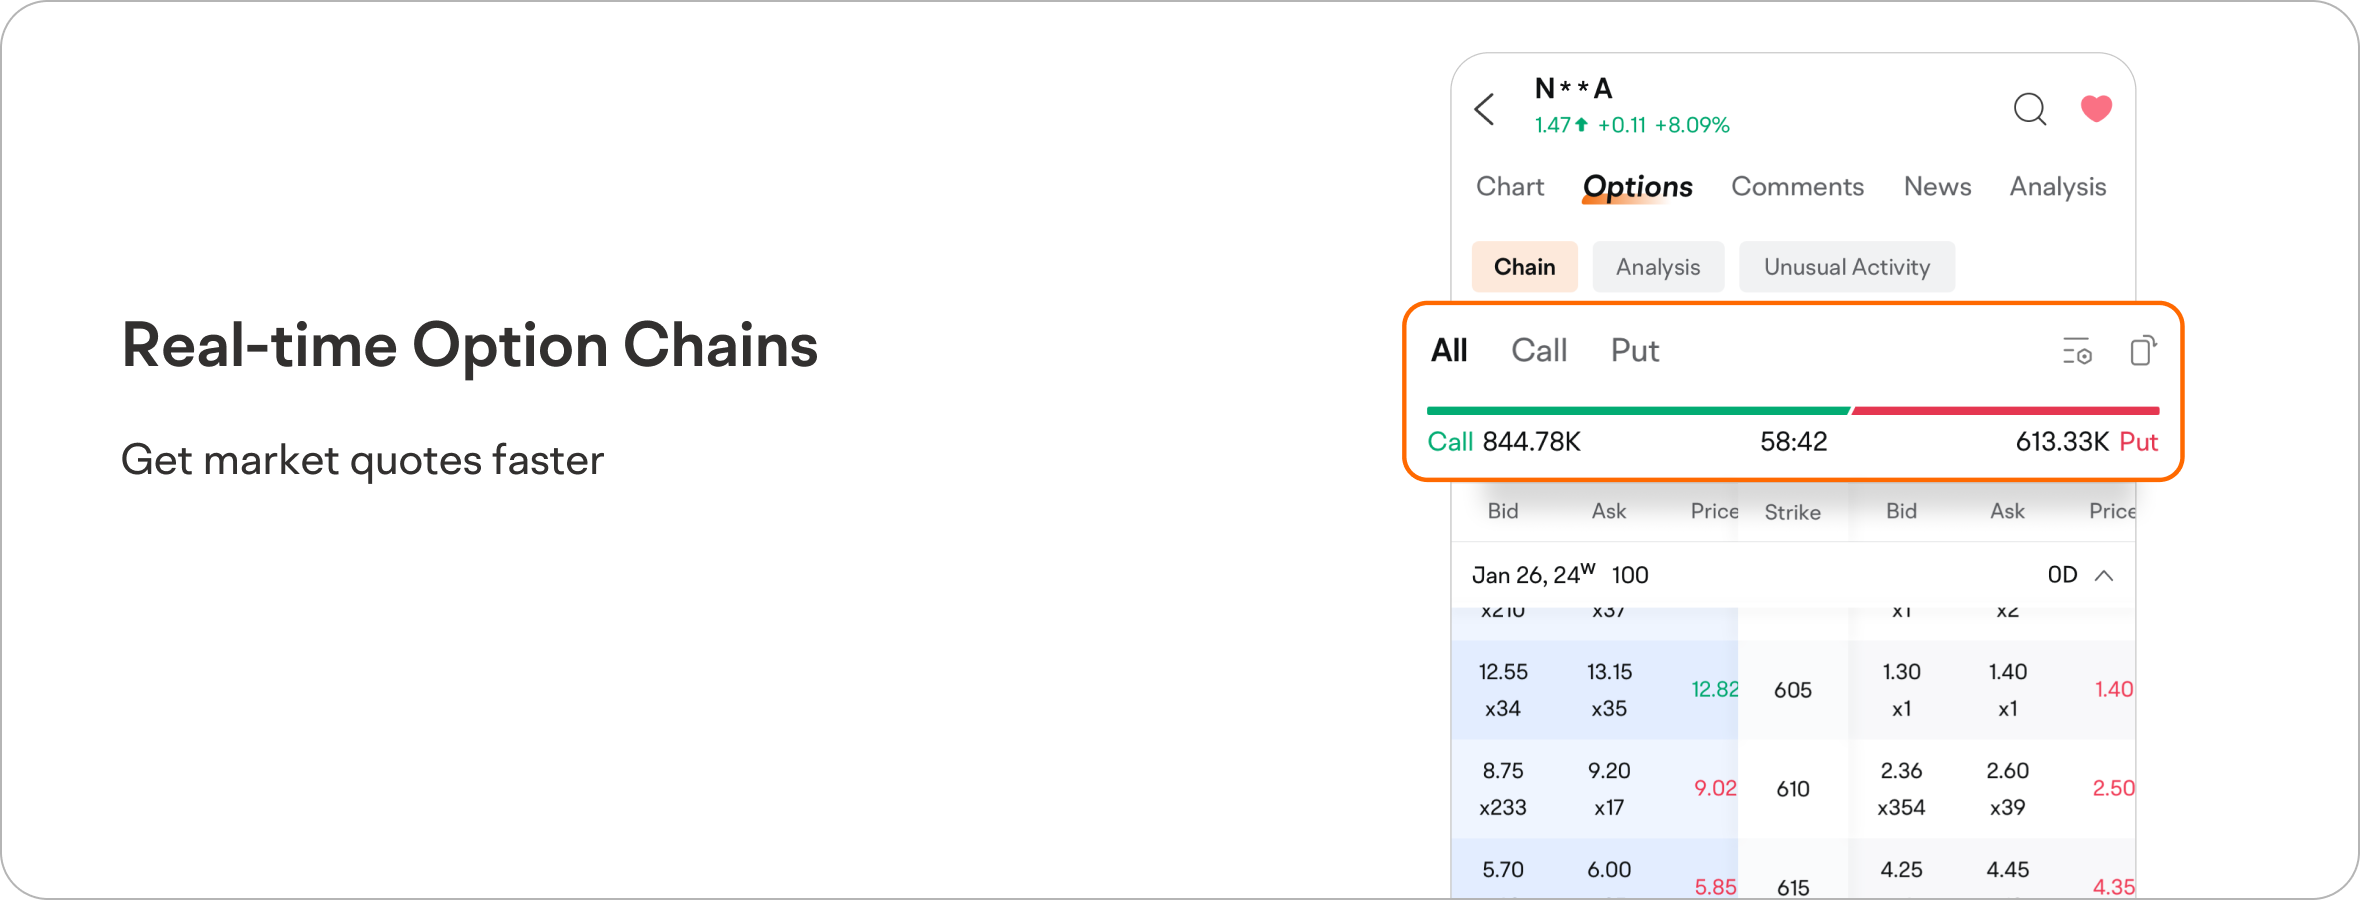Expand the Jan 26, 24 expiration row
2360x900 pixels.
[1560, 575]
